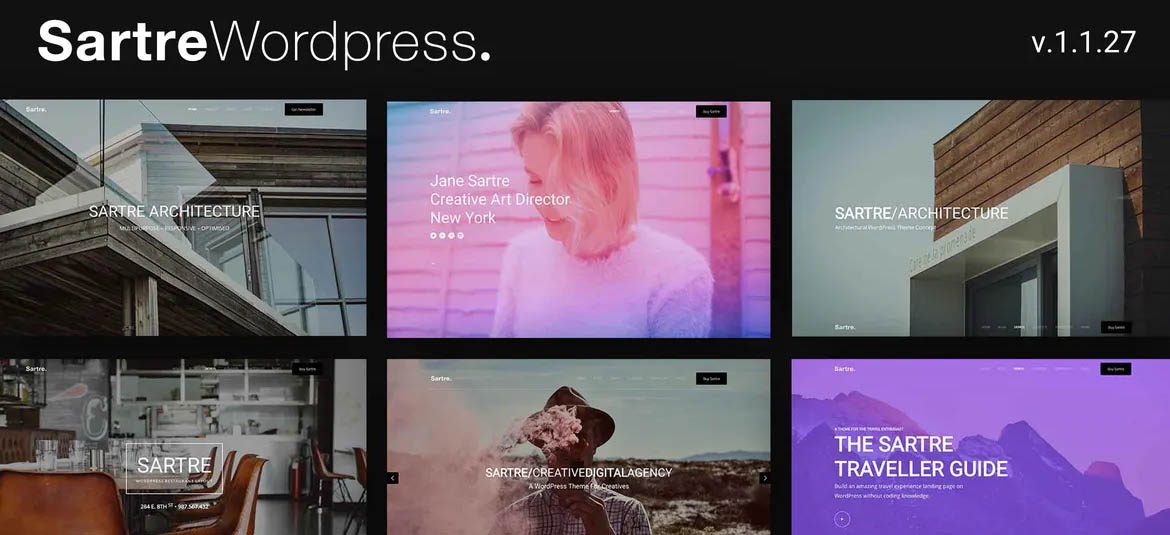Click the 'Creative Art Director' text line
This screenshot has height=535, width=1170.
(500, 199)
